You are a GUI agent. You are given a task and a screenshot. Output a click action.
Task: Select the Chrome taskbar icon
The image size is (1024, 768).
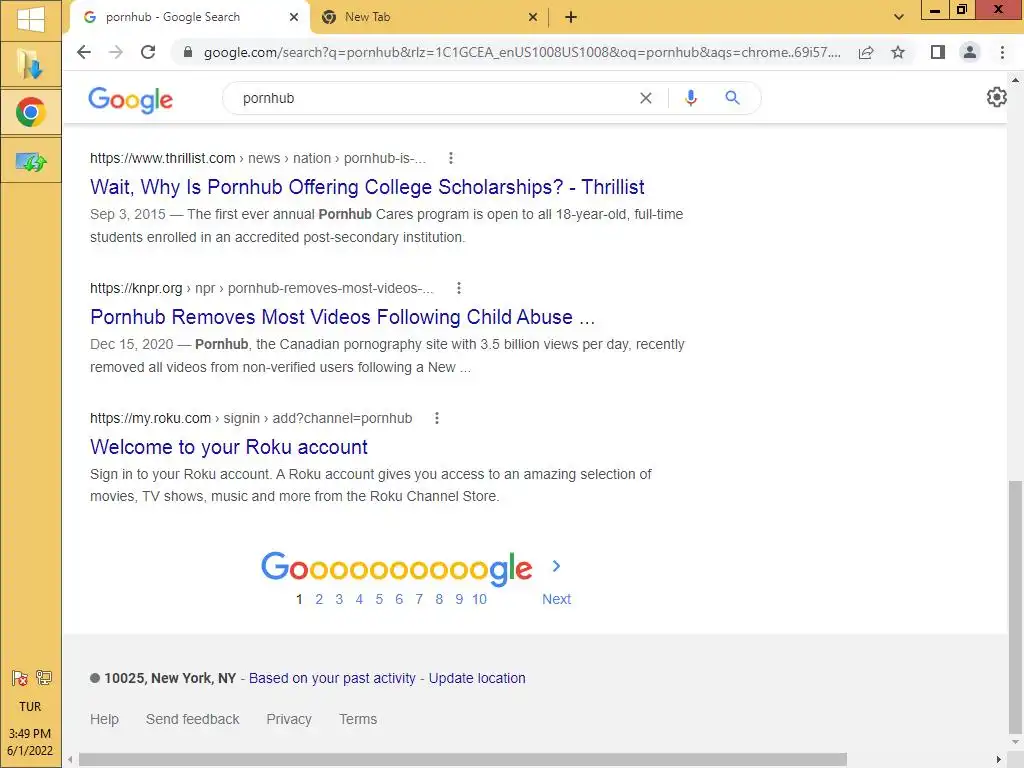31,112
